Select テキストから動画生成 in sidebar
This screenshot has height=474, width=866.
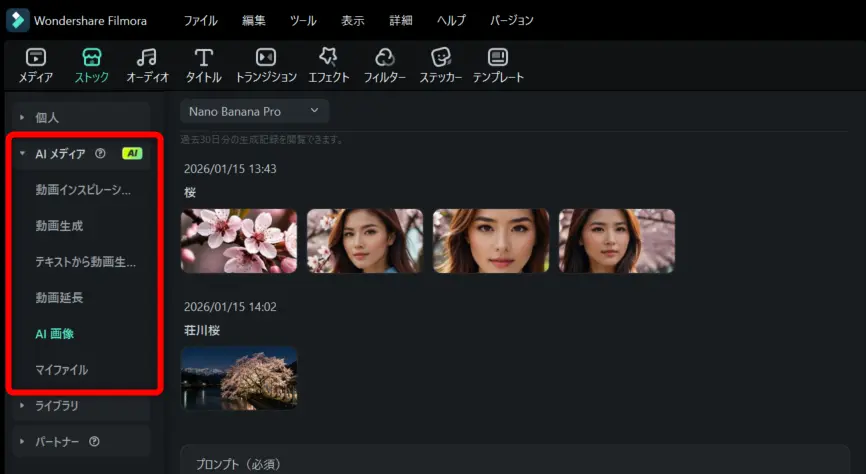click(86, 262)
